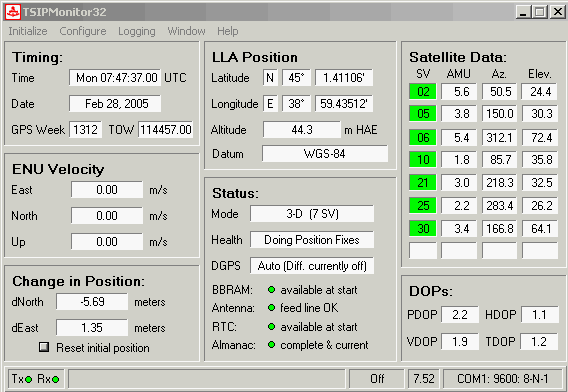Image resolution: width=568 pixels, height=392 pixels.
Task: Click the 'available at start' text beside BBRAM
Action: pyautogui.click(x=319, y=290)
